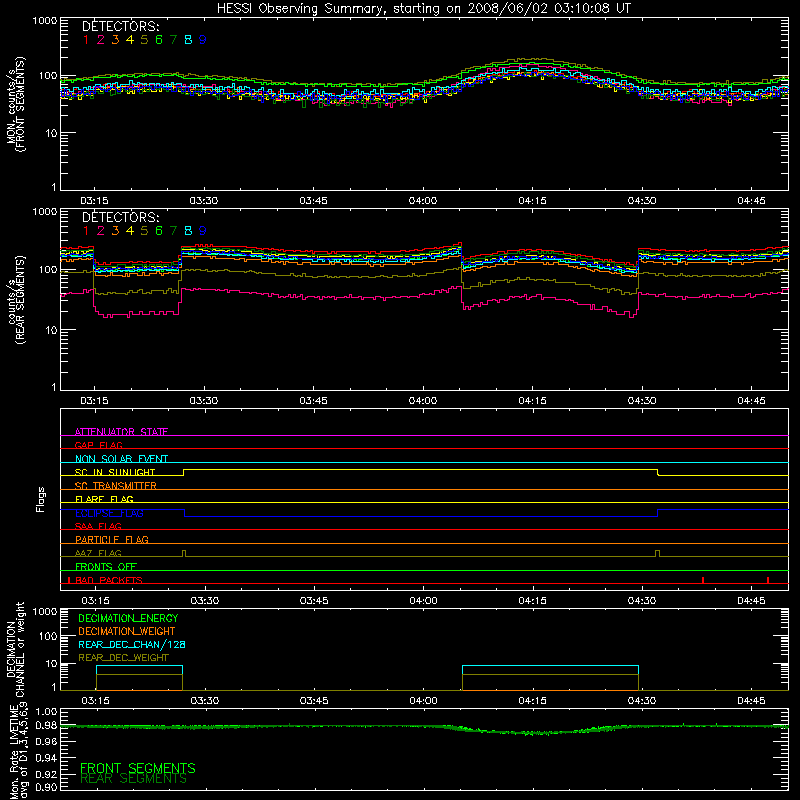Click the 04:15 tick under front segments plot
The image size is (800, 800).
pos(532,201)
